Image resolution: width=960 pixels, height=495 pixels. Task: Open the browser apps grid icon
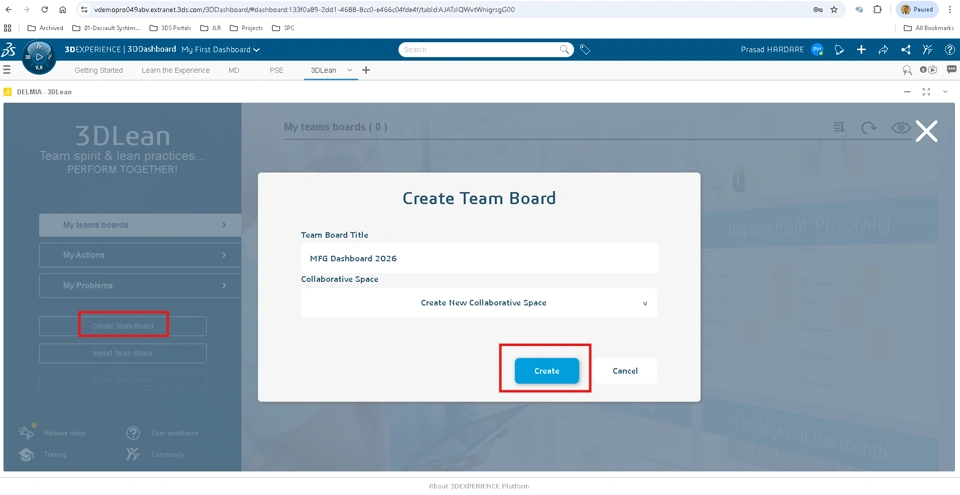[8, 28]
